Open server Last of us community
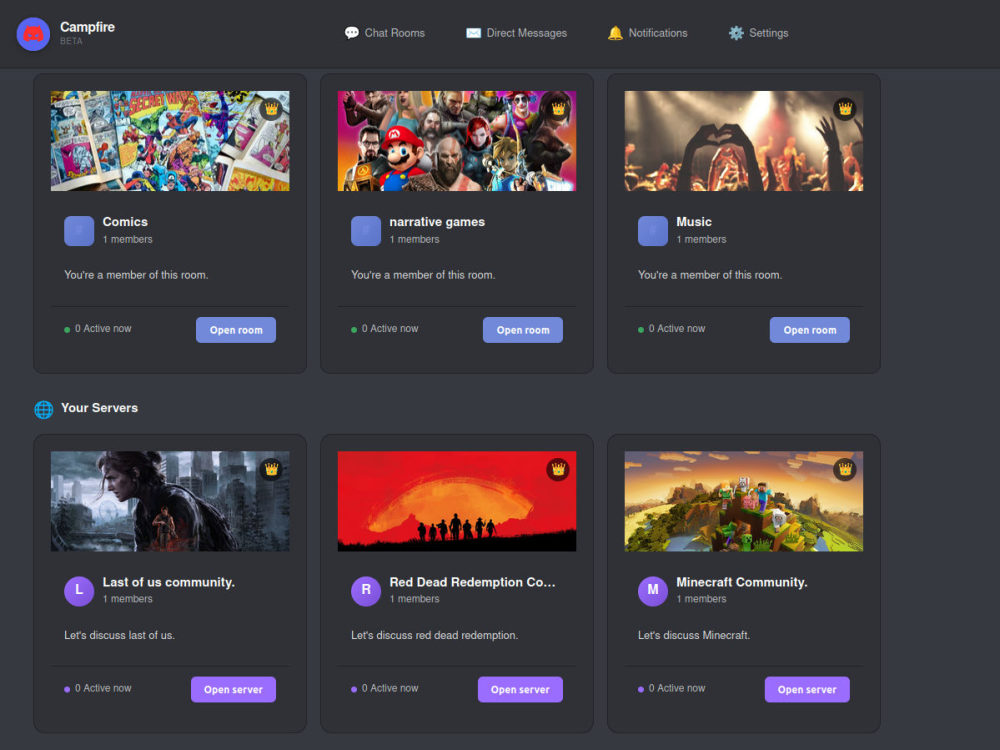1000x750 pixels. (233, 689)
